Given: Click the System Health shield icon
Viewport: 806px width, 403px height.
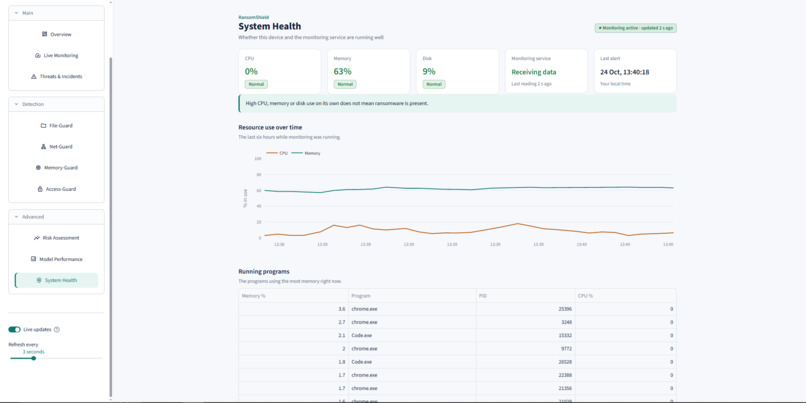Looking at the screenshot, I should point(39,281).
